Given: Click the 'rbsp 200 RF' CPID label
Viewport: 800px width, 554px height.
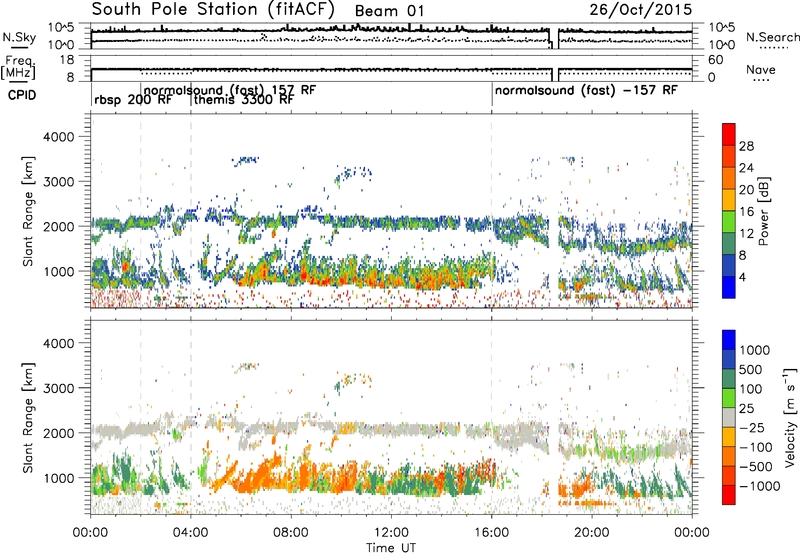Looking at the screenshot, I should click(x=133, y=99).
